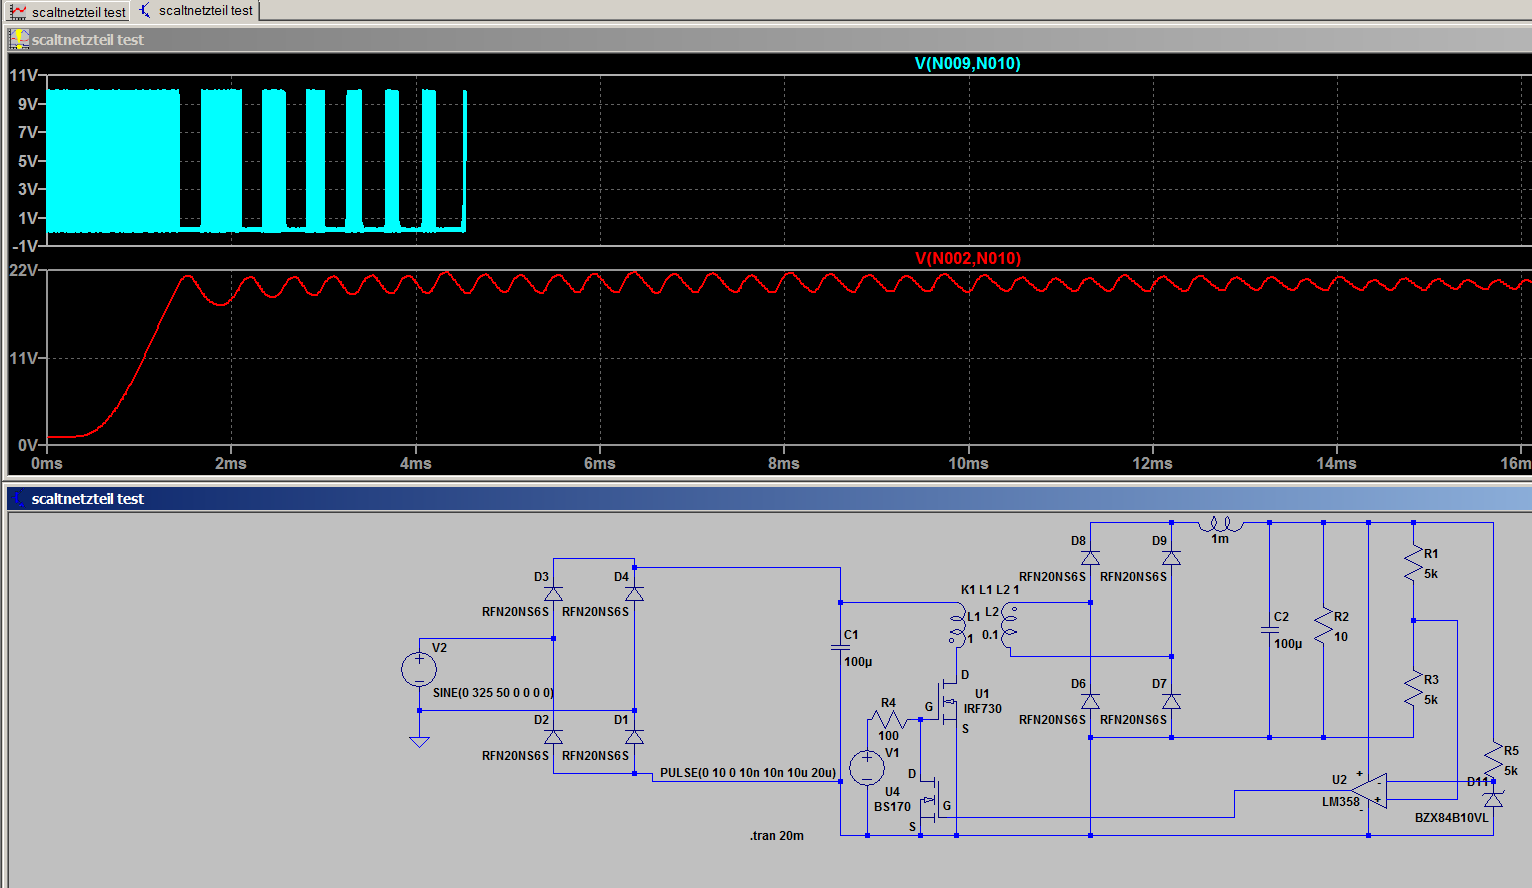Click the SINE(0 325 50 0 0 0 0) value
Viewport: 1532px width, 888px height.
pyautogui.click(x=493, y=692)
